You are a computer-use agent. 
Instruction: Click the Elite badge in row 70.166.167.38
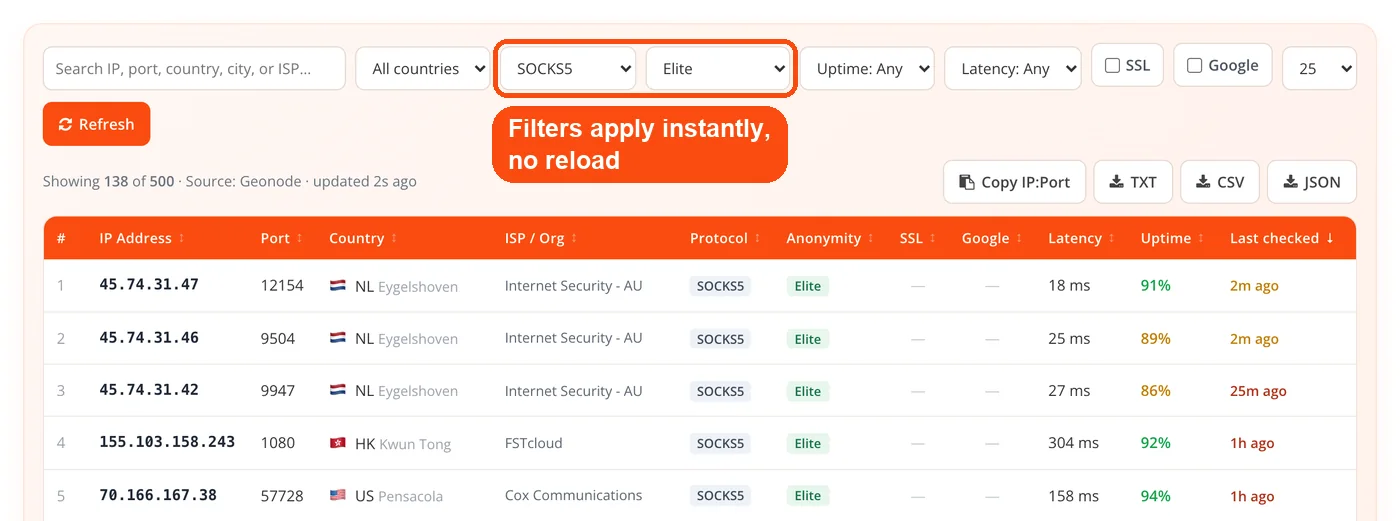coord(807,496)
